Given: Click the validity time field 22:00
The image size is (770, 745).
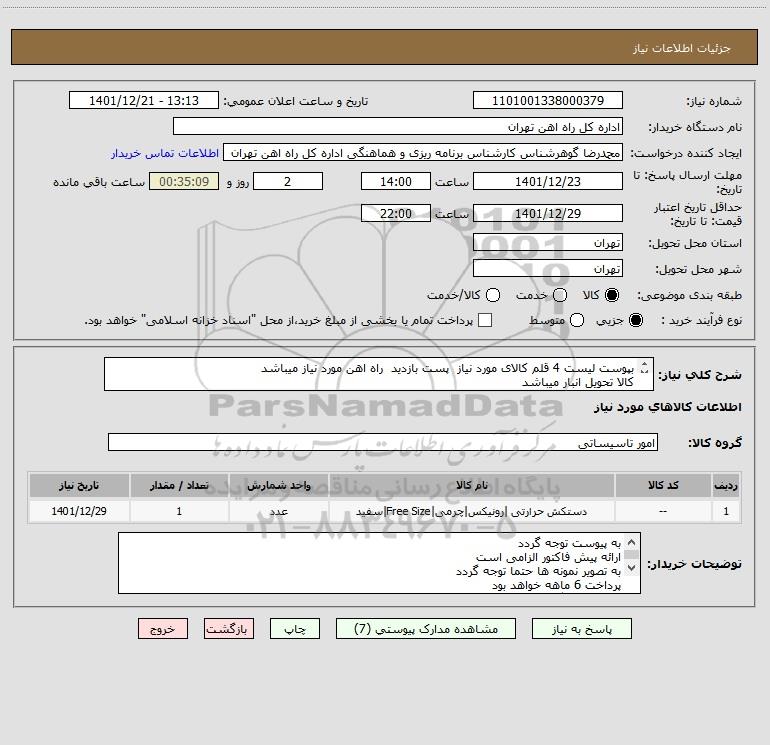Looking at the screenshot, I should [396, 213].
